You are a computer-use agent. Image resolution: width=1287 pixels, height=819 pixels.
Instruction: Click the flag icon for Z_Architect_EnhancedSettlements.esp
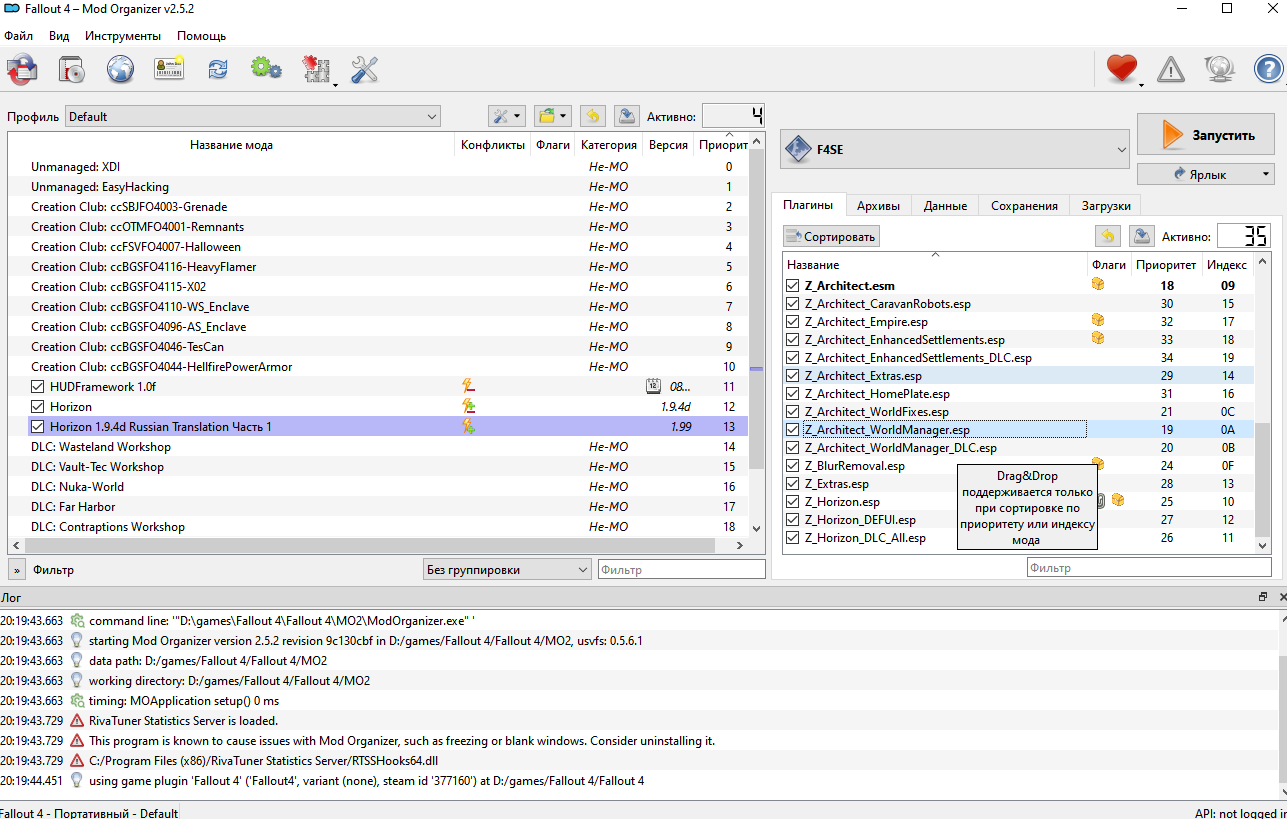(1098, 339)
